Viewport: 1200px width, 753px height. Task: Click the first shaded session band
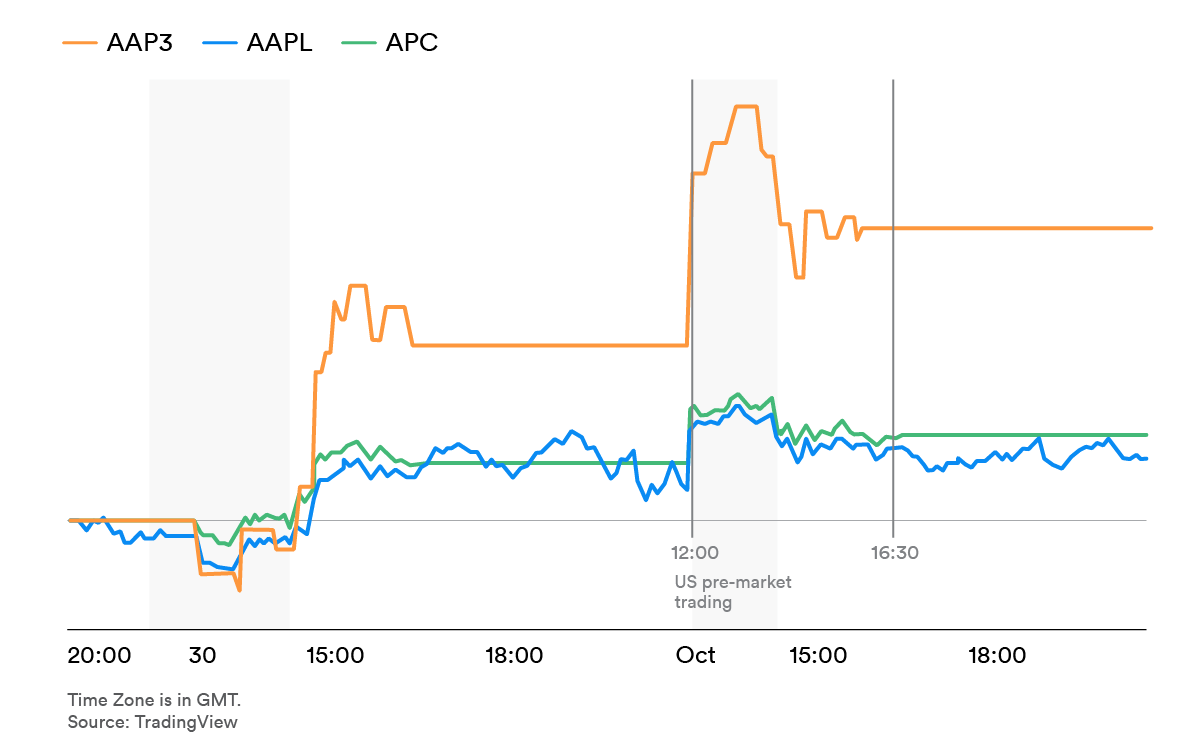[x=219, y=354]
